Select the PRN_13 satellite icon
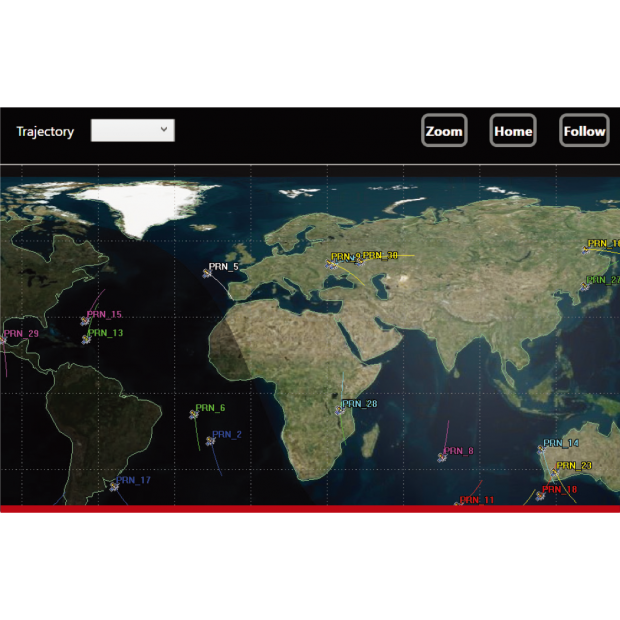The height and width of the screenshot is (620, 620). (x=86, y=339)
